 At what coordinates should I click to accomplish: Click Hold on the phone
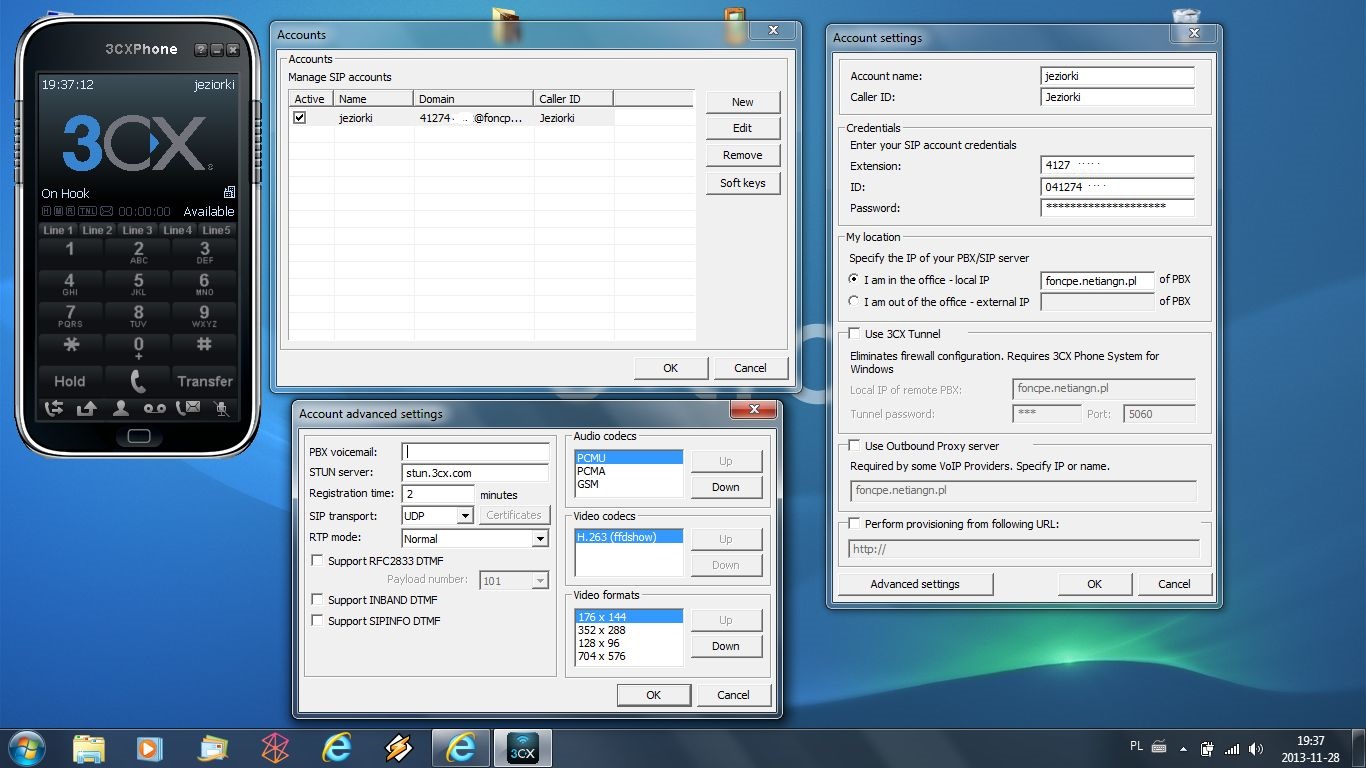pos(70,381)
